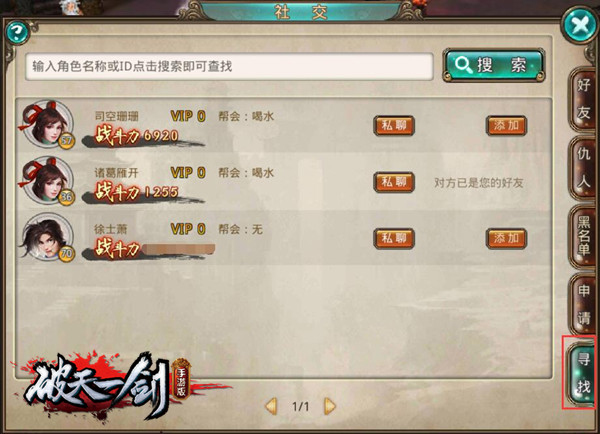Go to previous page with left arrow
600x434 pixels.
[271, 406]
